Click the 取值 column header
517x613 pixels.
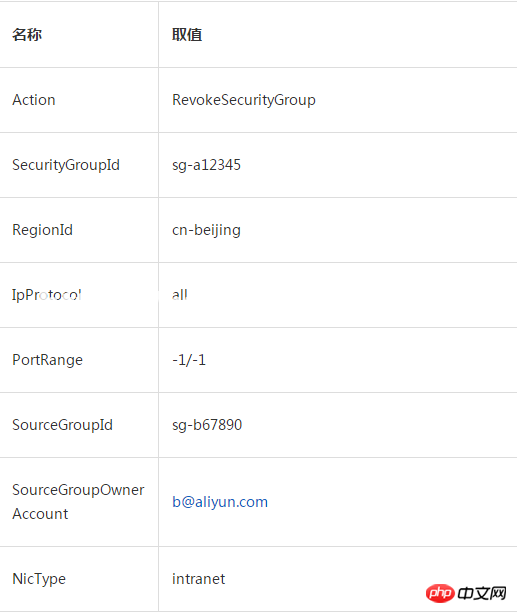[x=187, y=34]
